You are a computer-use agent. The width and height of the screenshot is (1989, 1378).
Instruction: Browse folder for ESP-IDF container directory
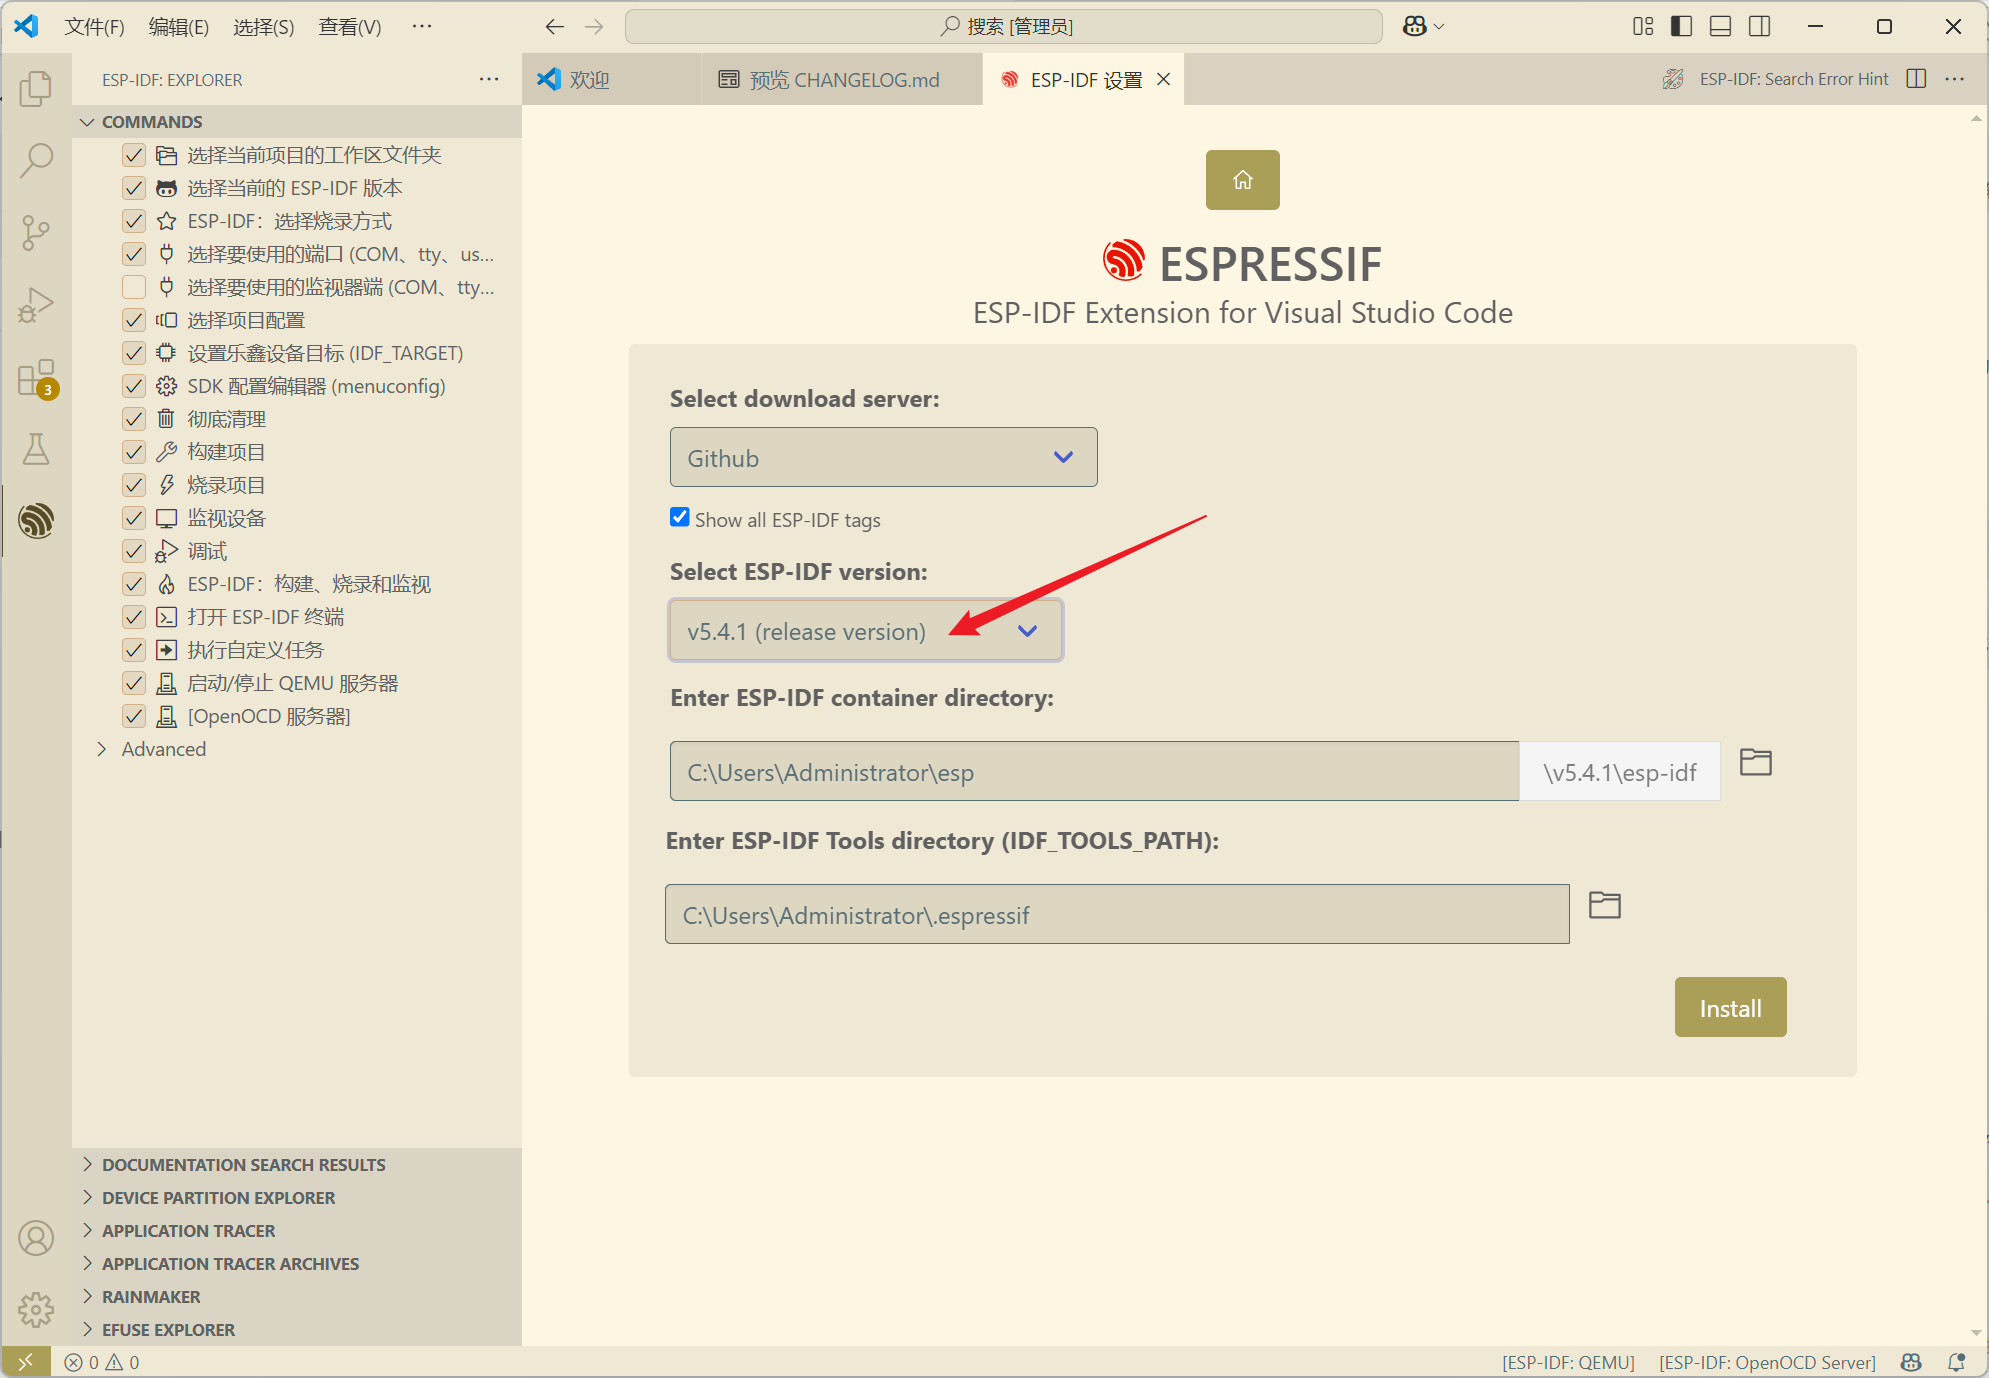(1755, 762)
